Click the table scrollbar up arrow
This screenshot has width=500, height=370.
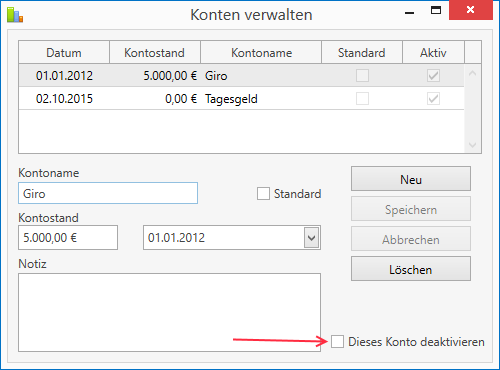tap(472, 73)
